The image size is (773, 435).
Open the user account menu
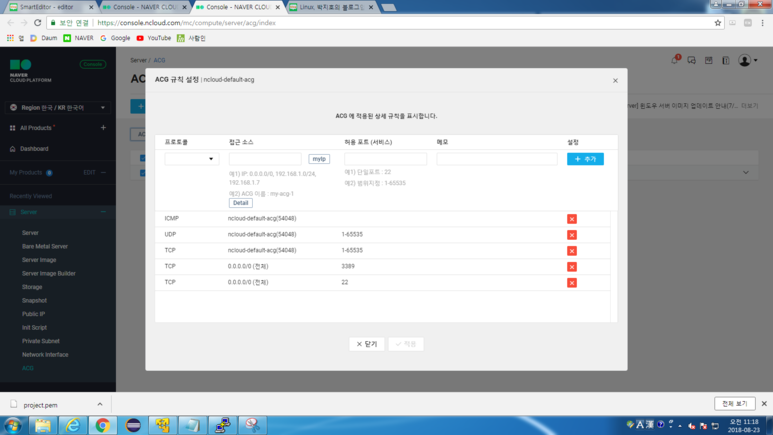tap(747, 61)
